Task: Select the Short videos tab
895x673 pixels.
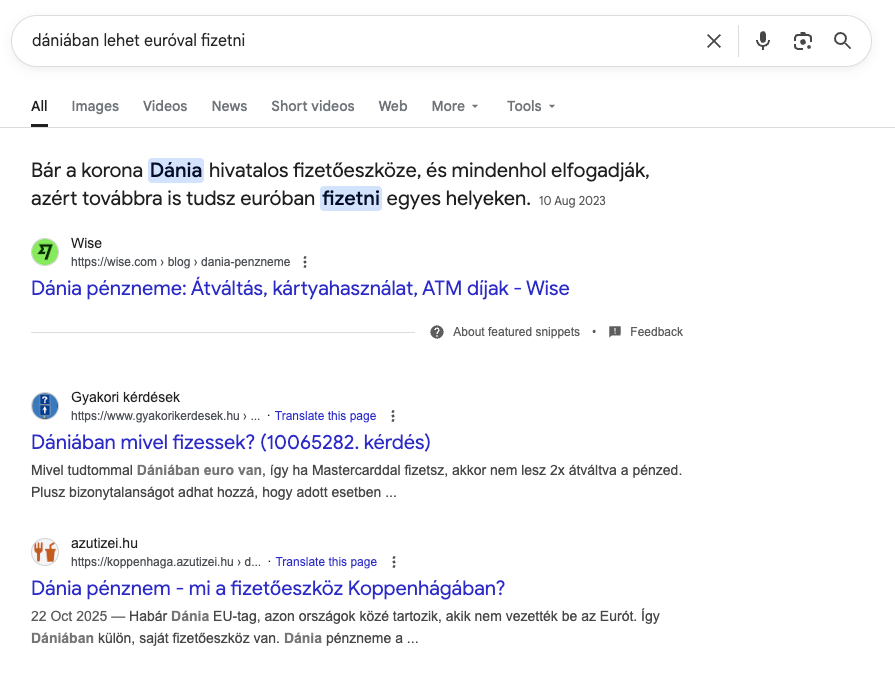Action: point(312,106)
